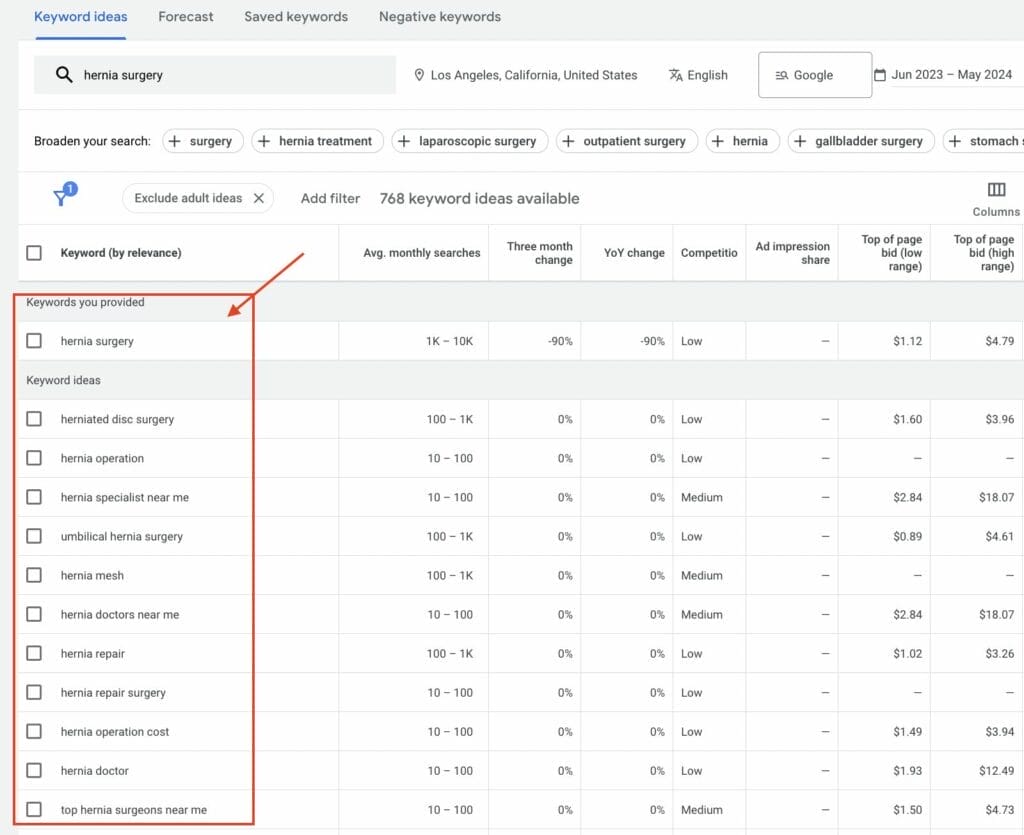Check the 'hernia surgery' keyword checkbox
The height and width of the screenshot is (835, 1024).
coord(34,341)
